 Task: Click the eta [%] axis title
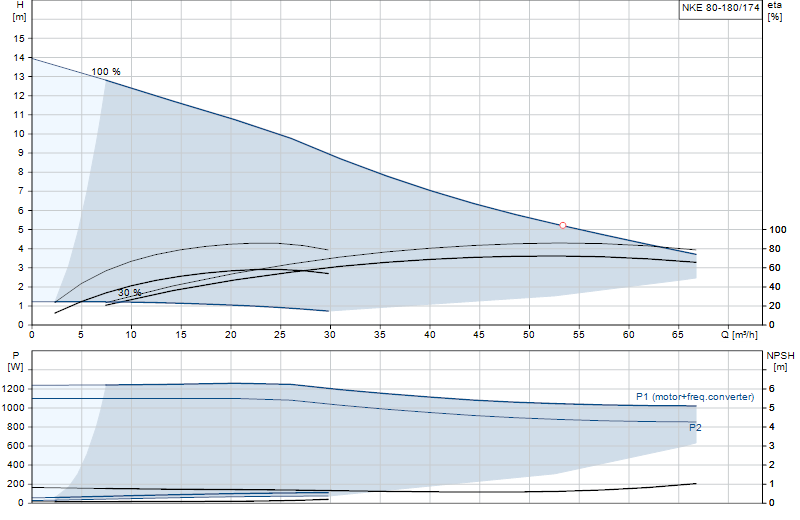tap(774, 11)
